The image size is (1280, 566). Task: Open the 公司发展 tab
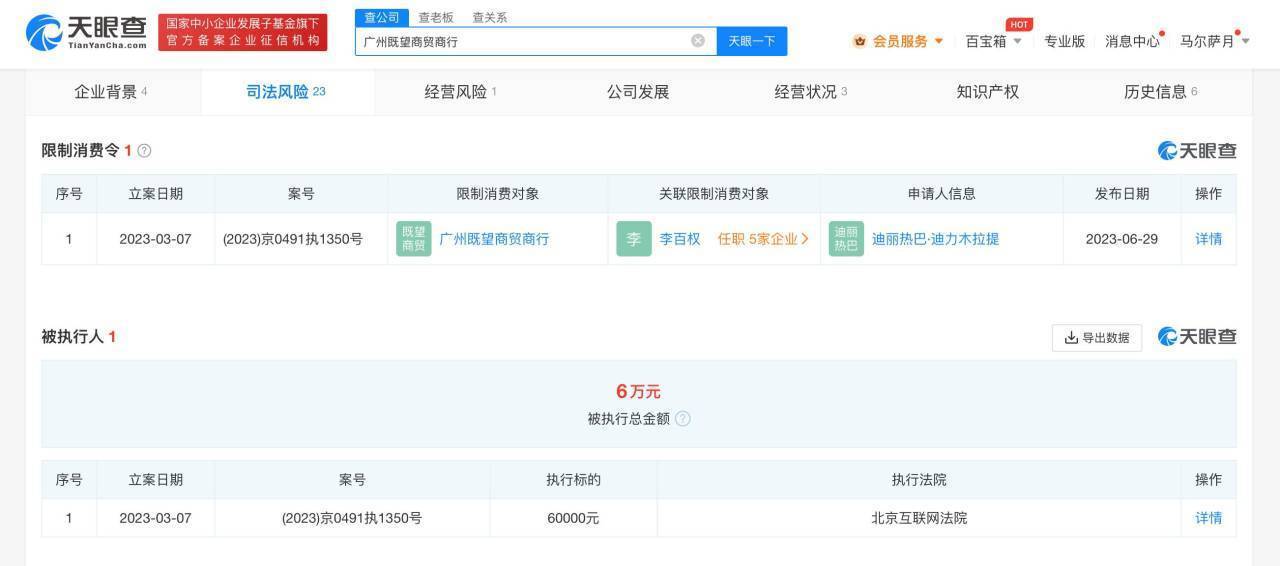point(638,92)
